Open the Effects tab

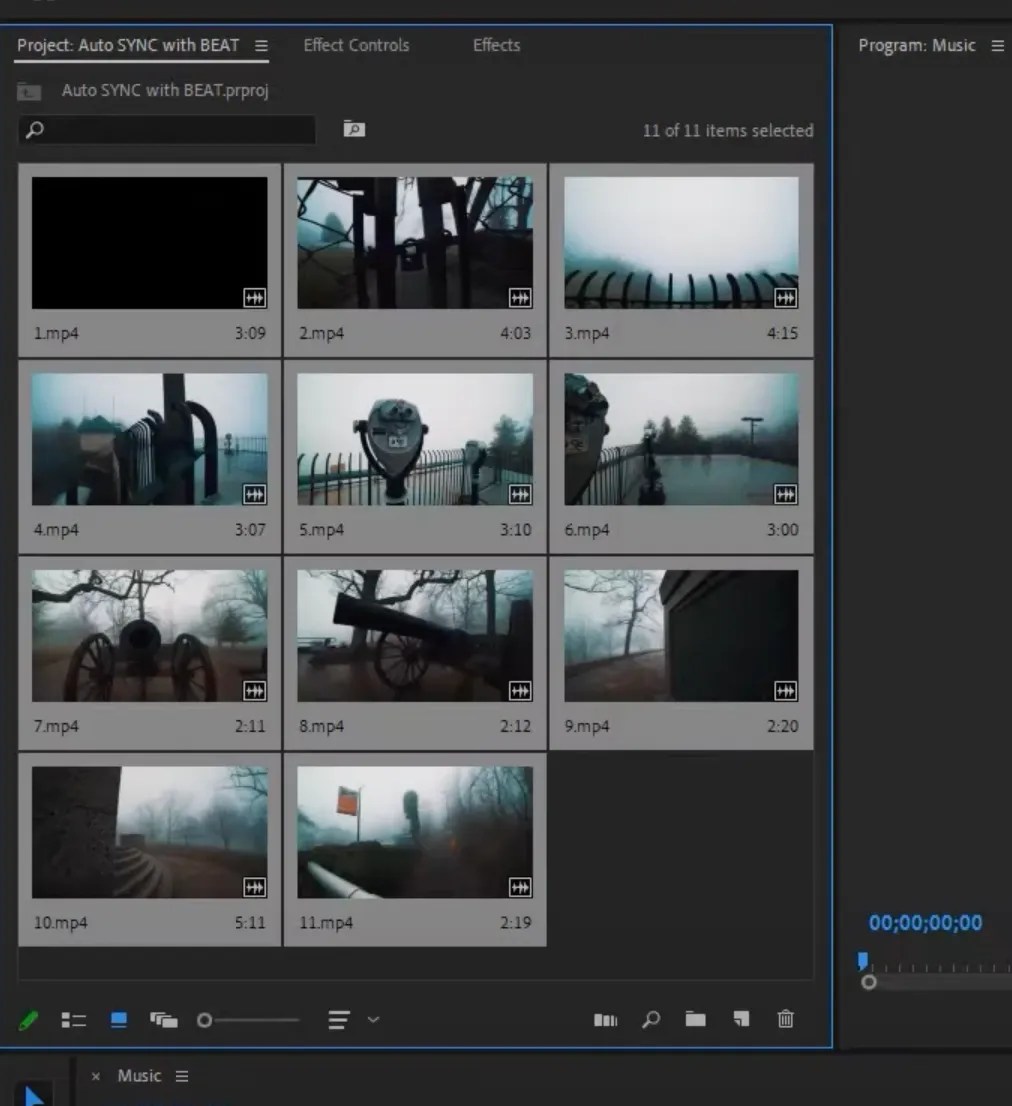tap(496, 45)
